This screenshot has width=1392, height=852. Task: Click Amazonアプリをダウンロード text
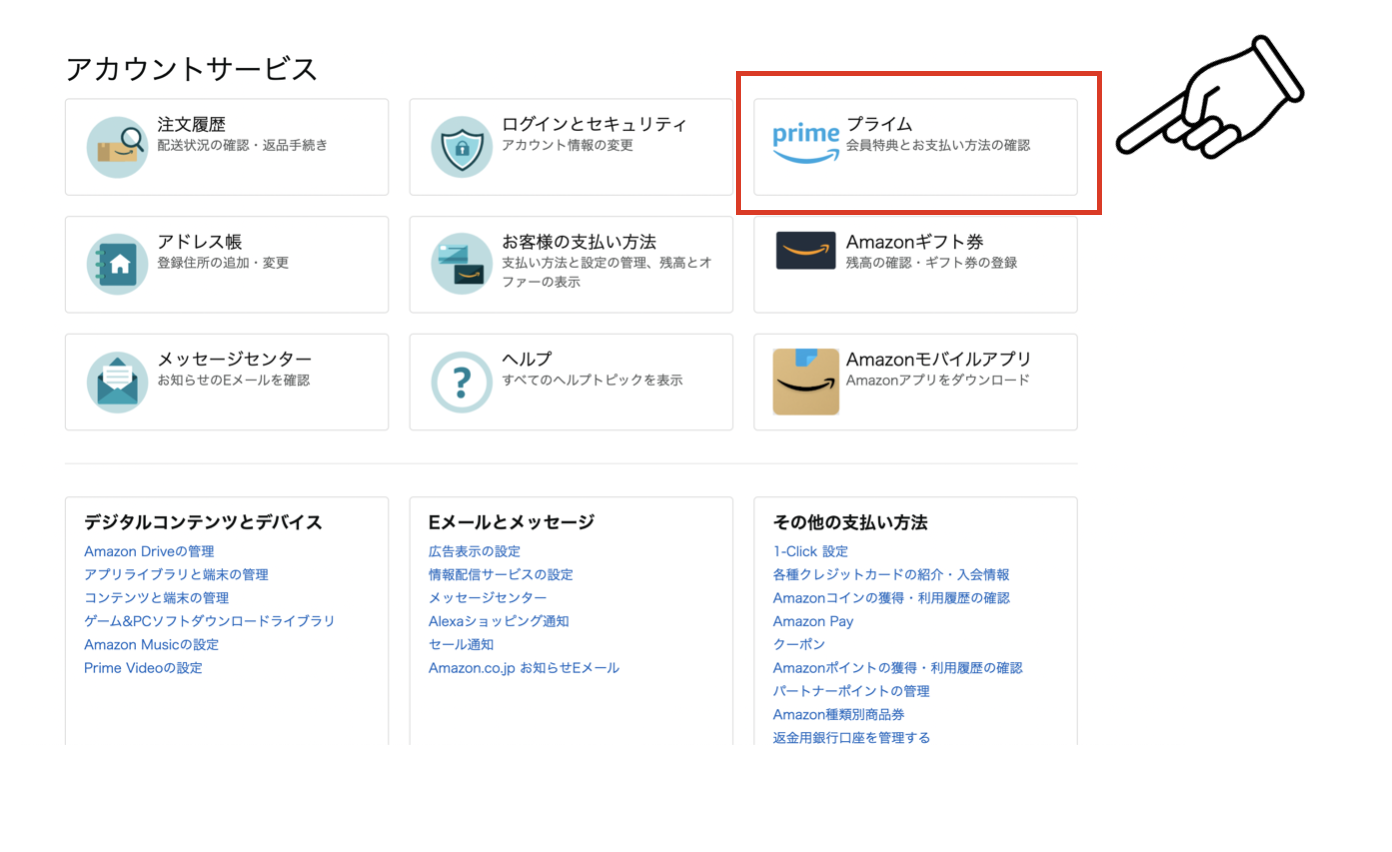(x=938, y=380)
